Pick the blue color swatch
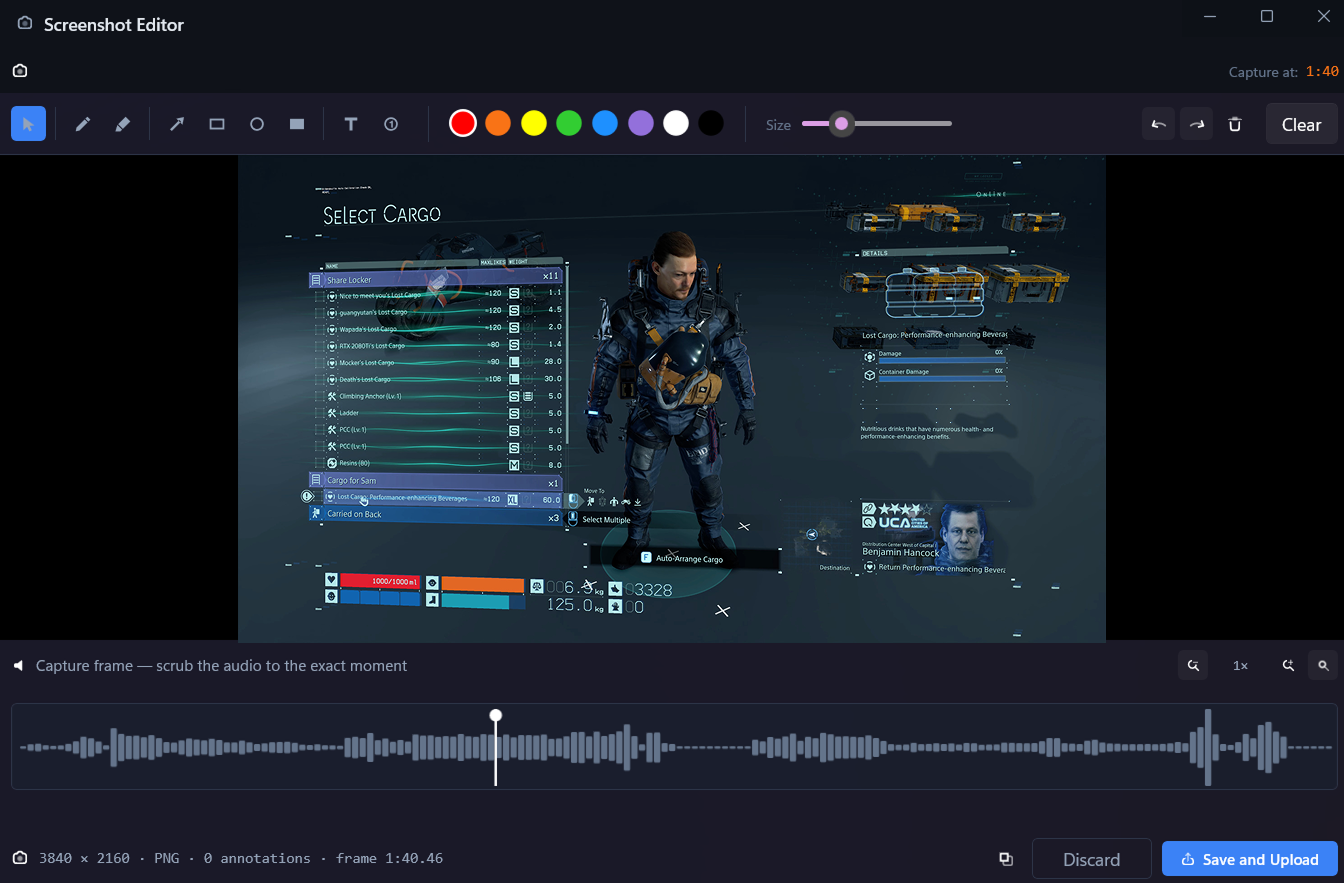This screenshot has width=1344, height=883. pyautogui.click(x=605, y=123)
